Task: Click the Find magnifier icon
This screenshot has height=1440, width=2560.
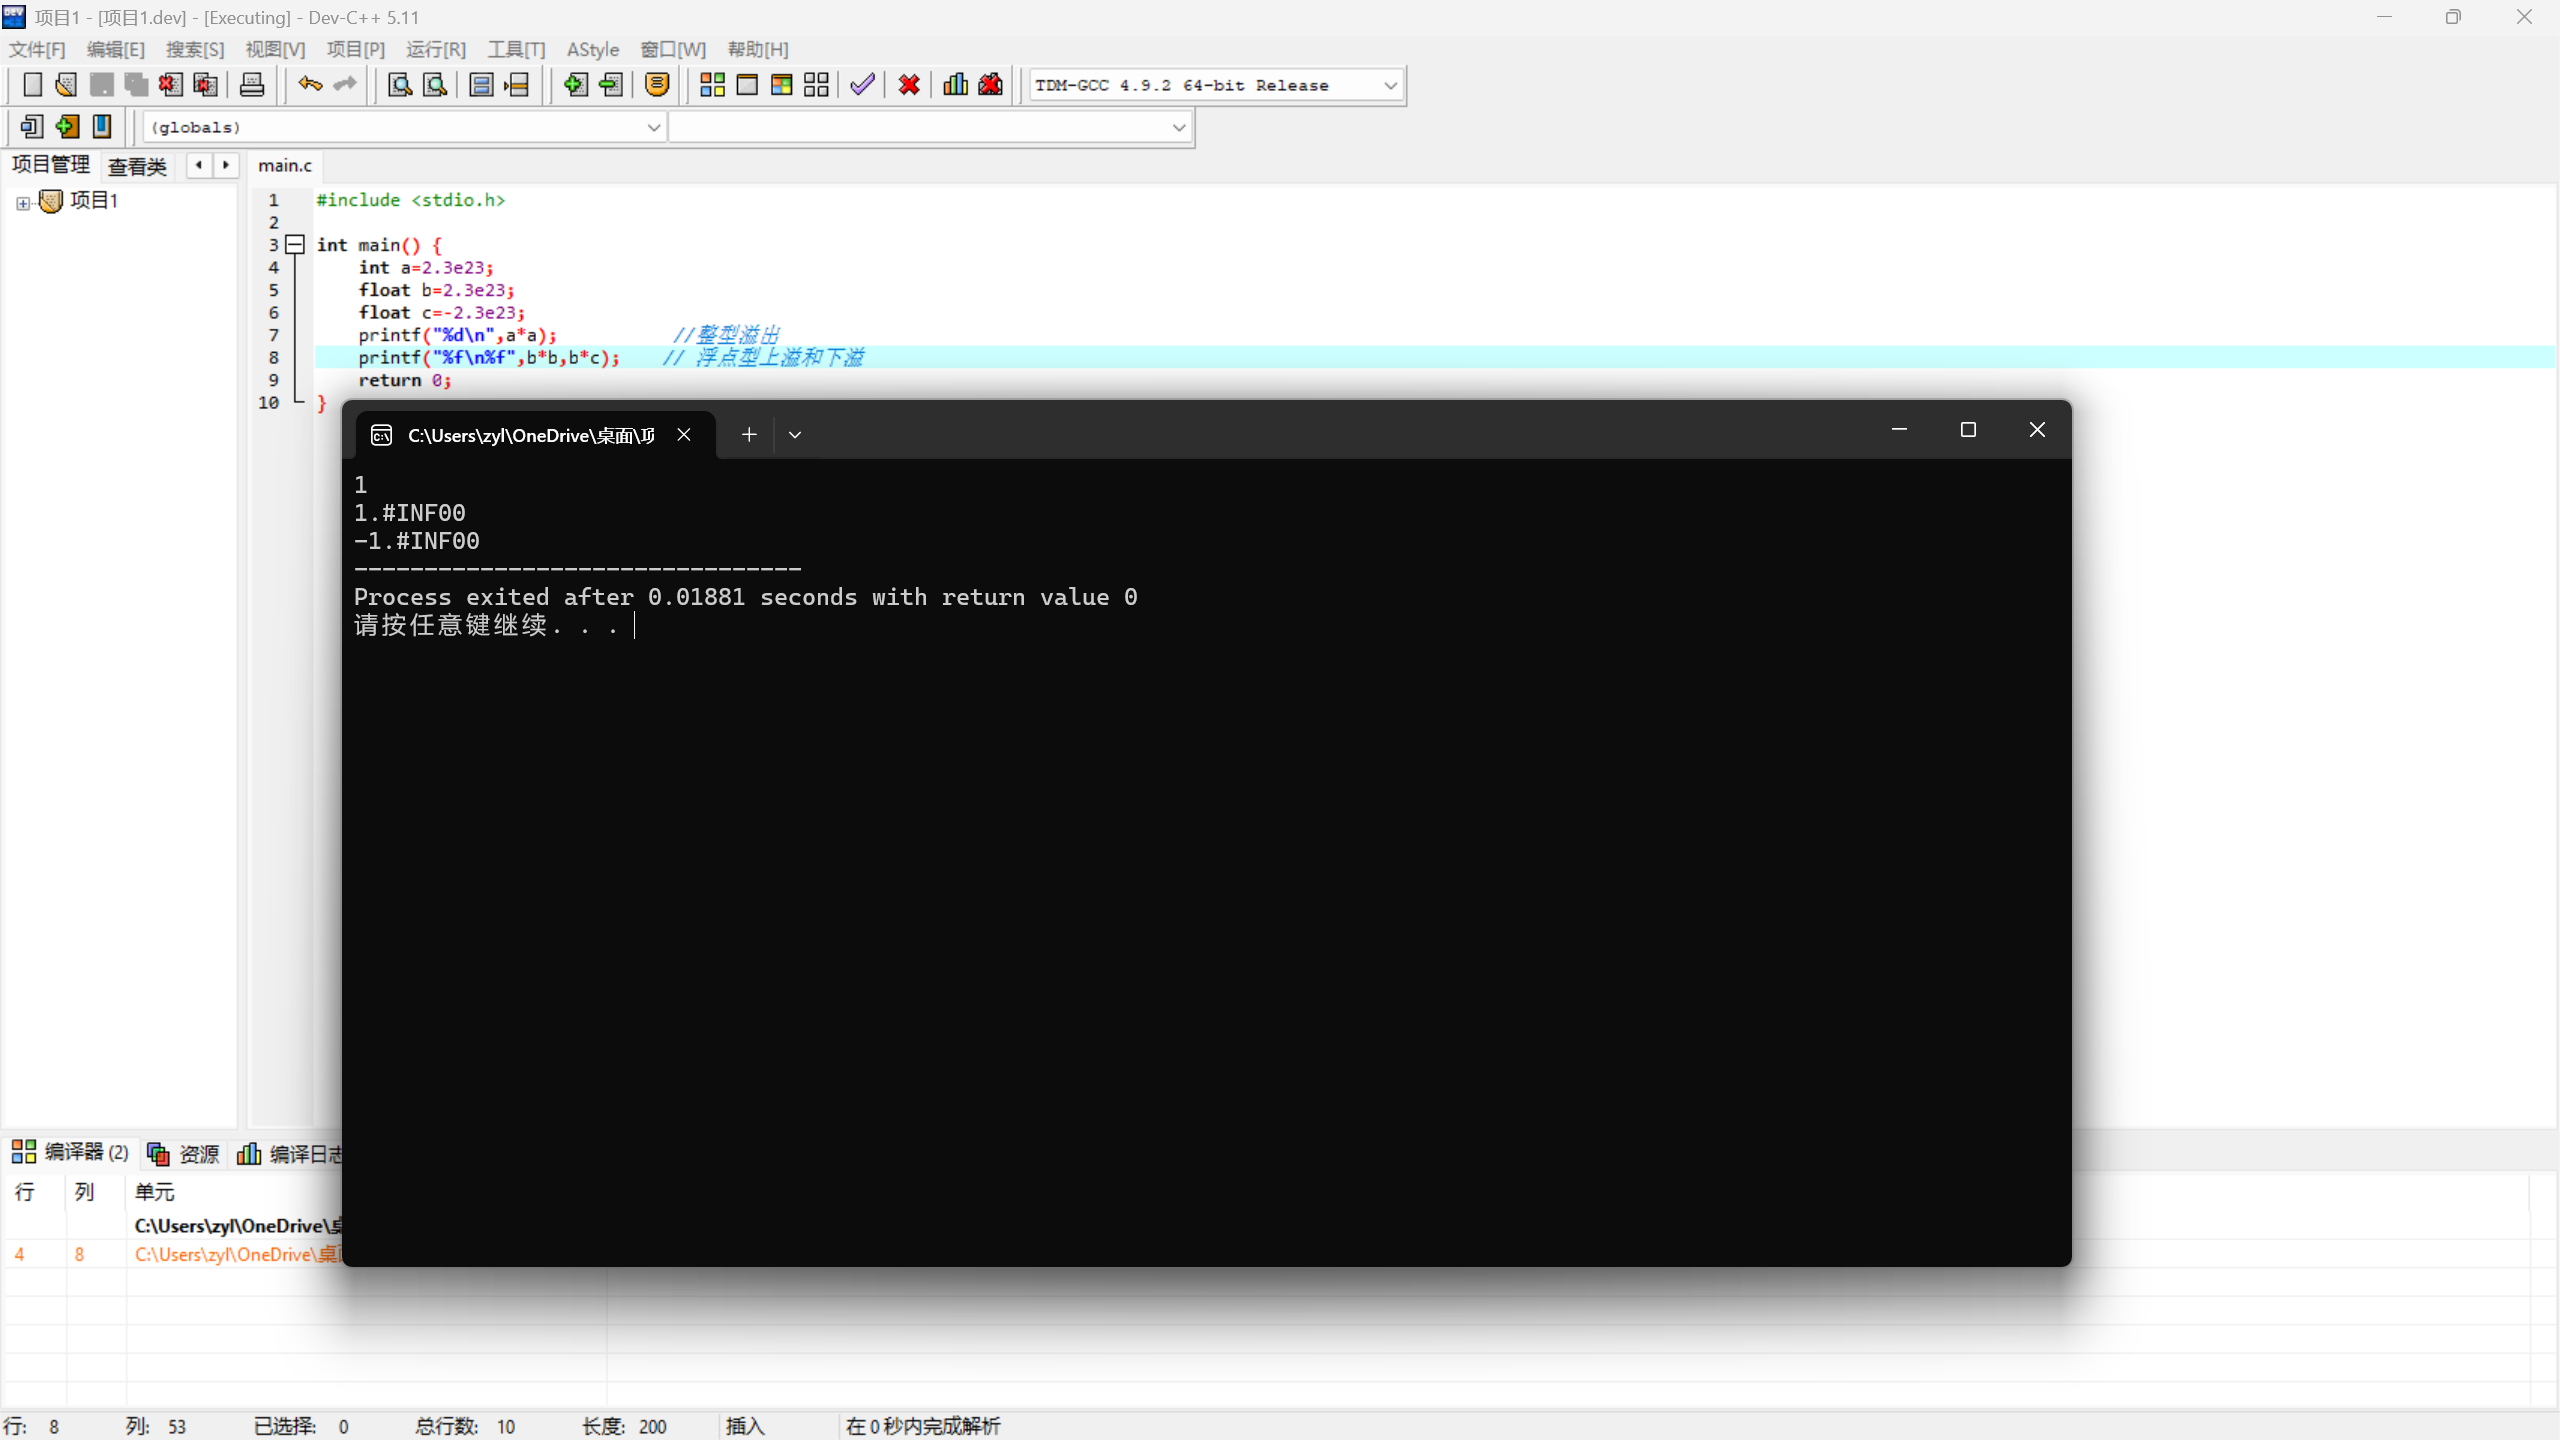Action: click(400, 85)
